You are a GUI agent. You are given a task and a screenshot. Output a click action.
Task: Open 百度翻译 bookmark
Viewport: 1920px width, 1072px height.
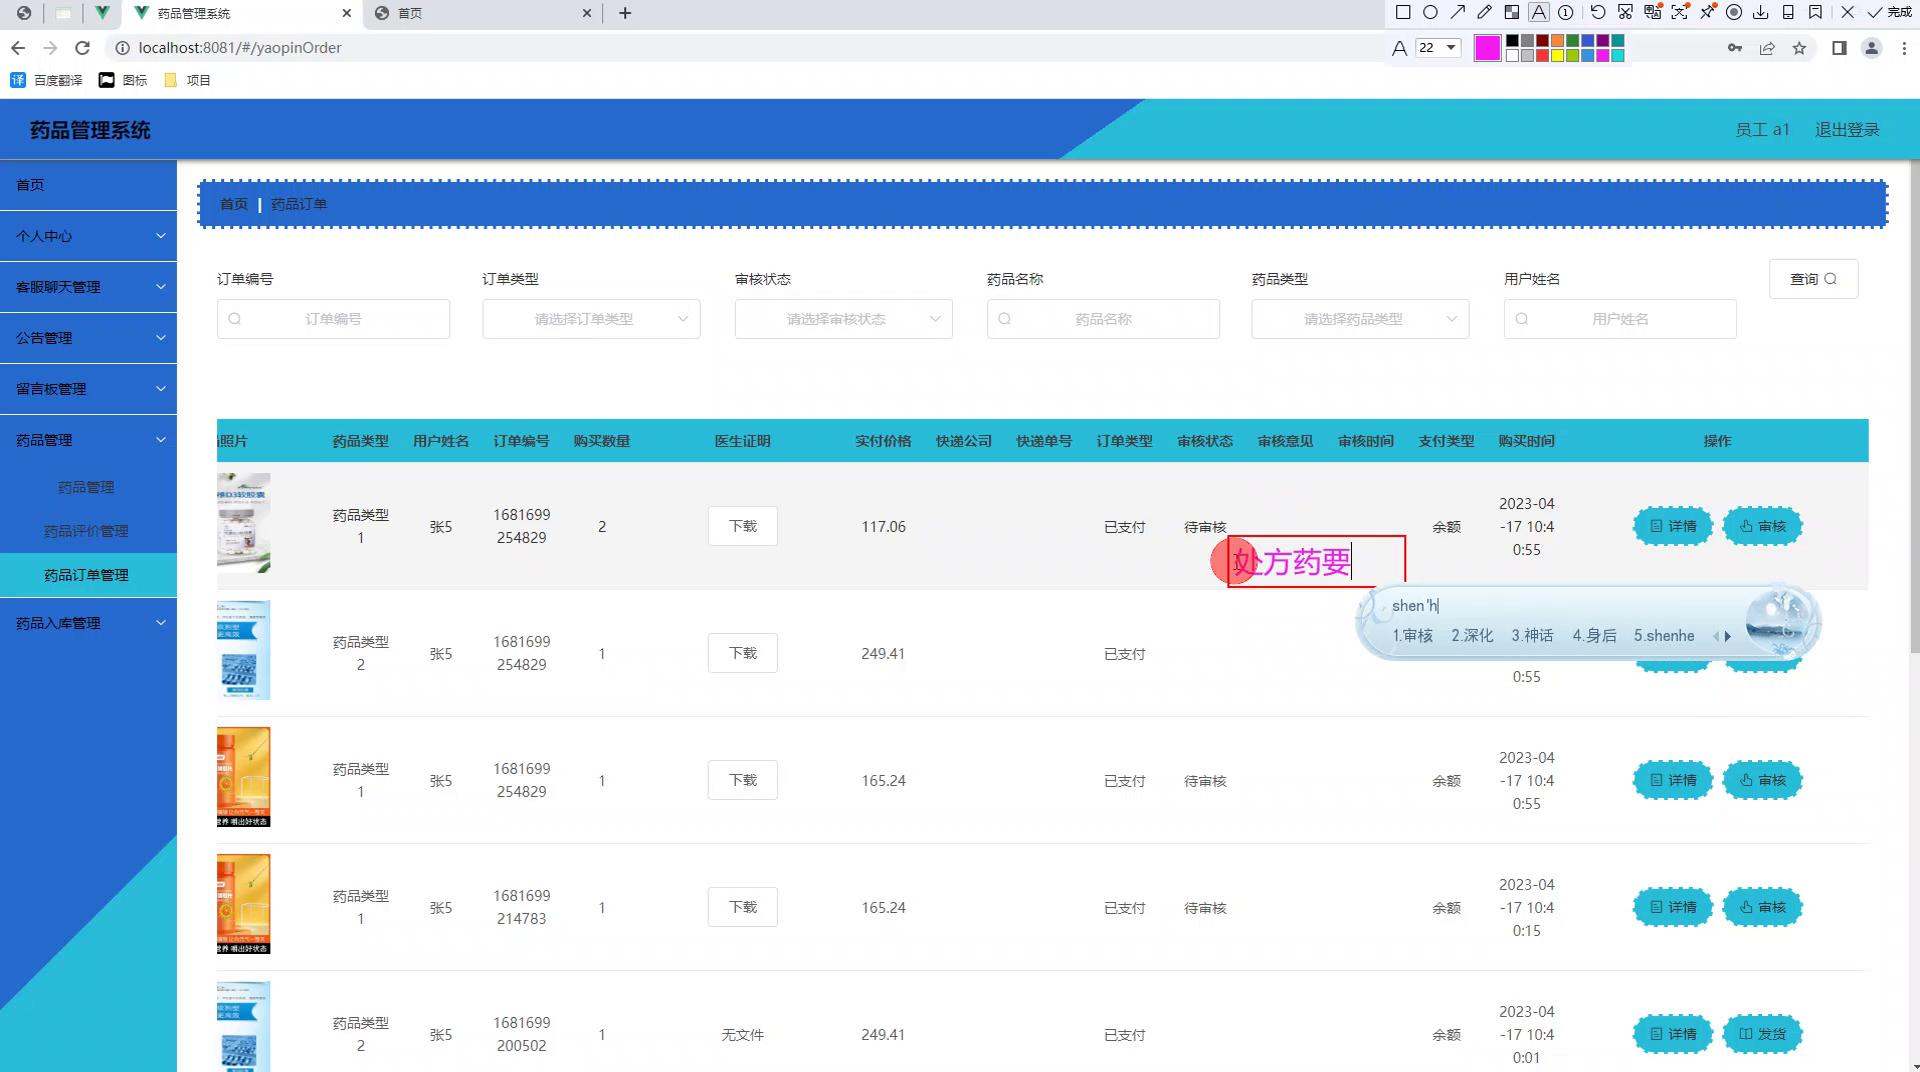click(x=47, y=80)
